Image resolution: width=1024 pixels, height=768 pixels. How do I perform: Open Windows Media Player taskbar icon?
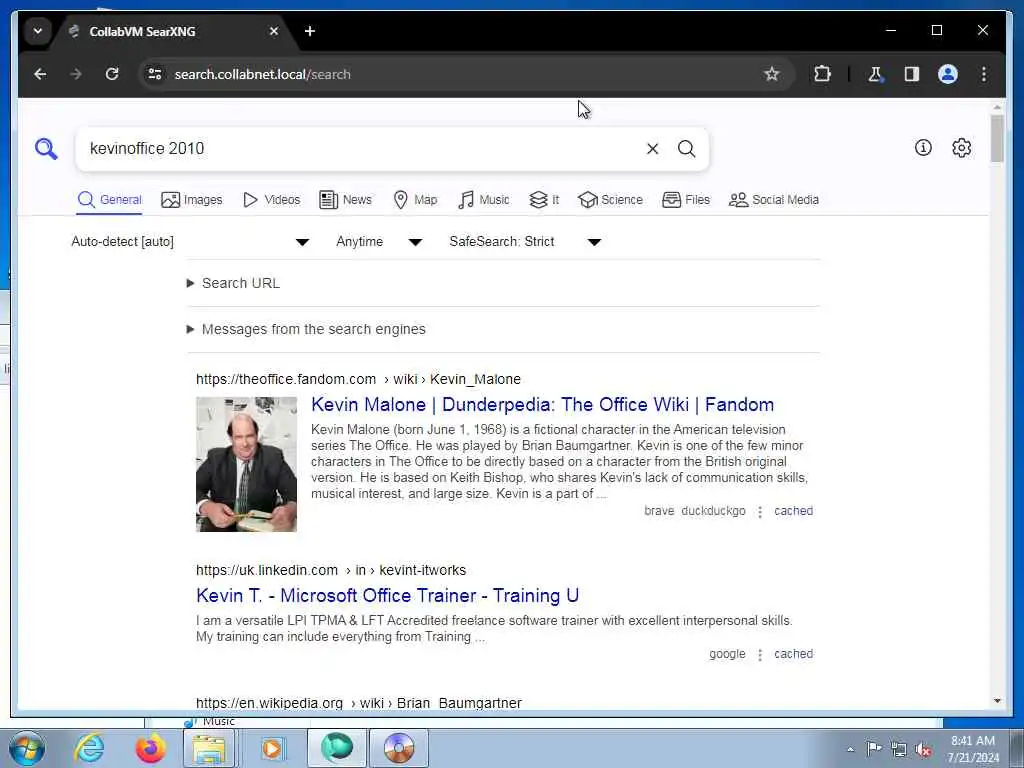click(271, 748)
